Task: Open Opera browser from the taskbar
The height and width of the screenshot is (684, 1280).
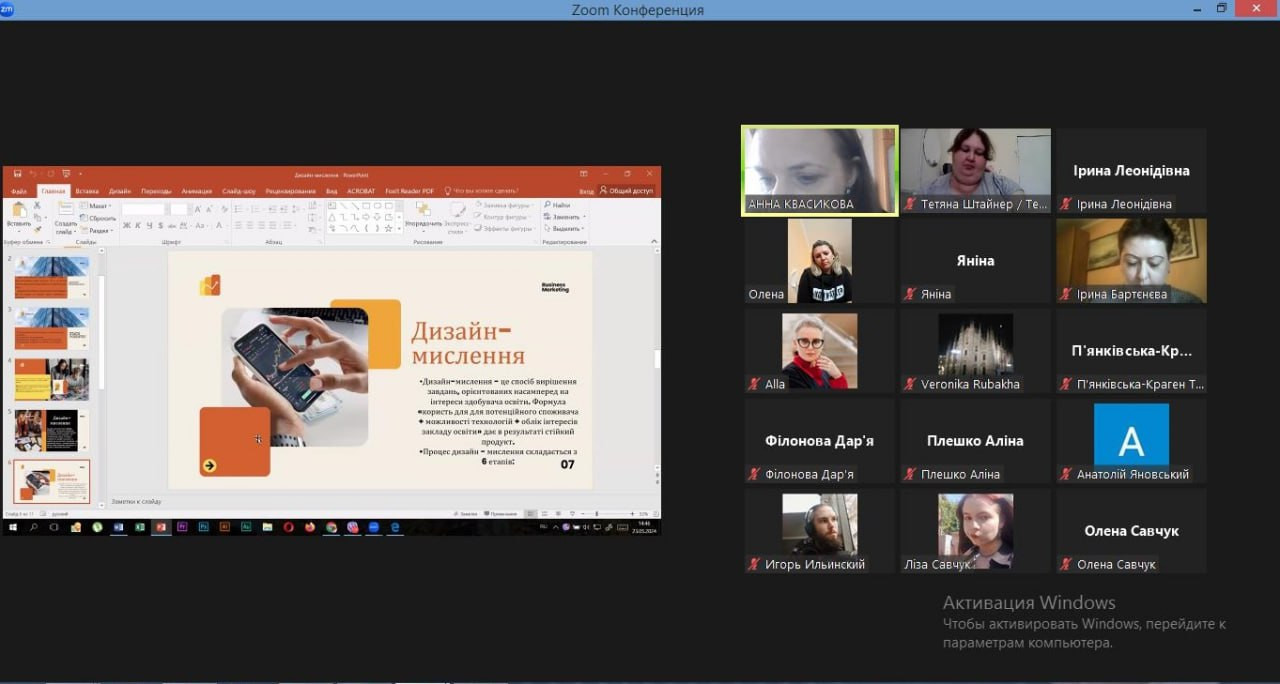Action: click(288, 527)
